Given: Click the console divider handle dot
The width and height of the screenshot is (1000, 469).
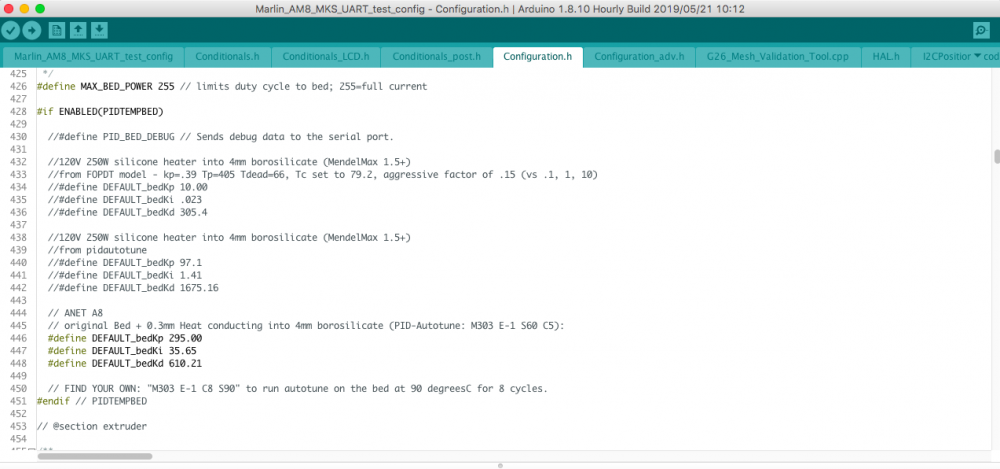Looking at the screenshot, I should pos(500,466).
